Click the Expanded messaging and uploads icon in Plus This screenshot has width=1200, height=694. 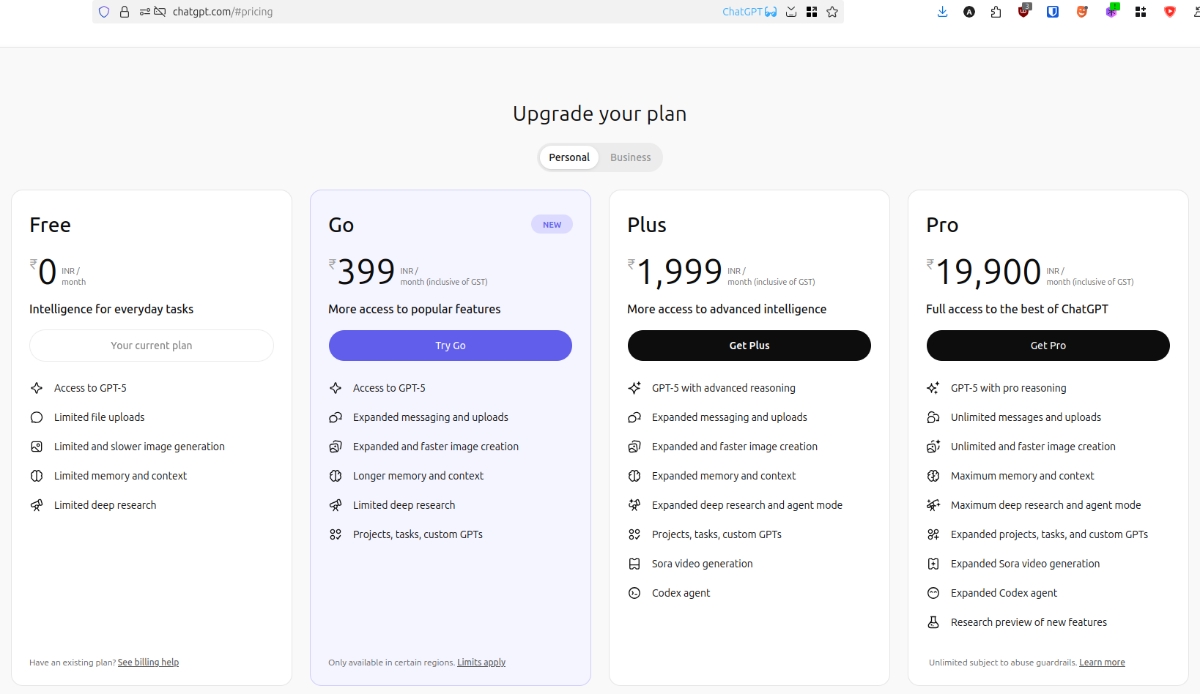(633, 417)
